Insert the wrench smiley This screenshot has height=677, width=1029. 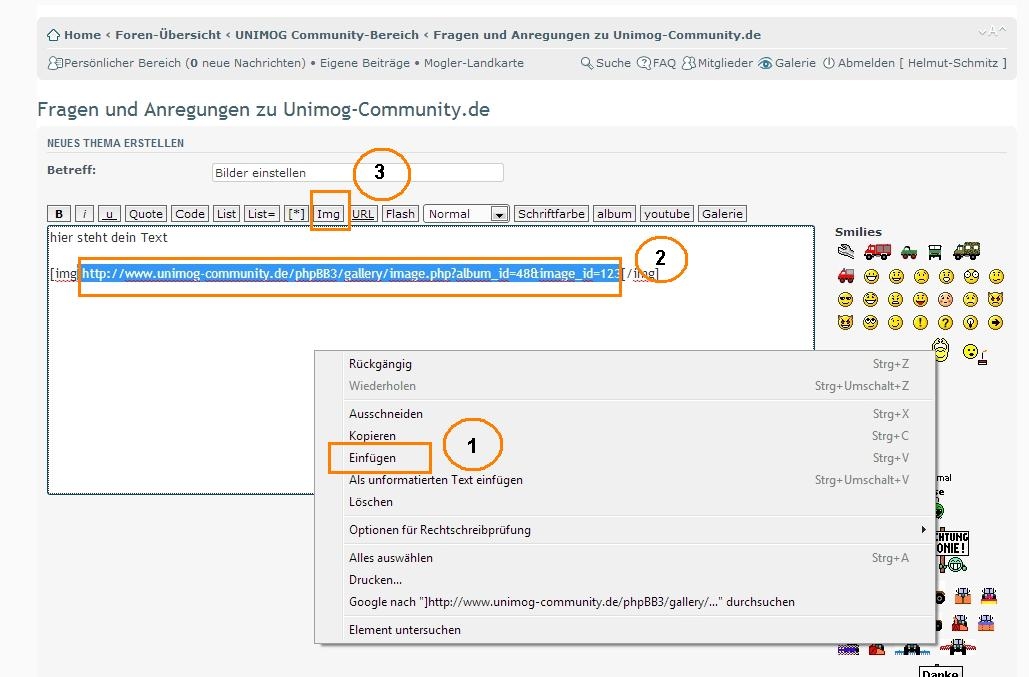click(846, 252)
